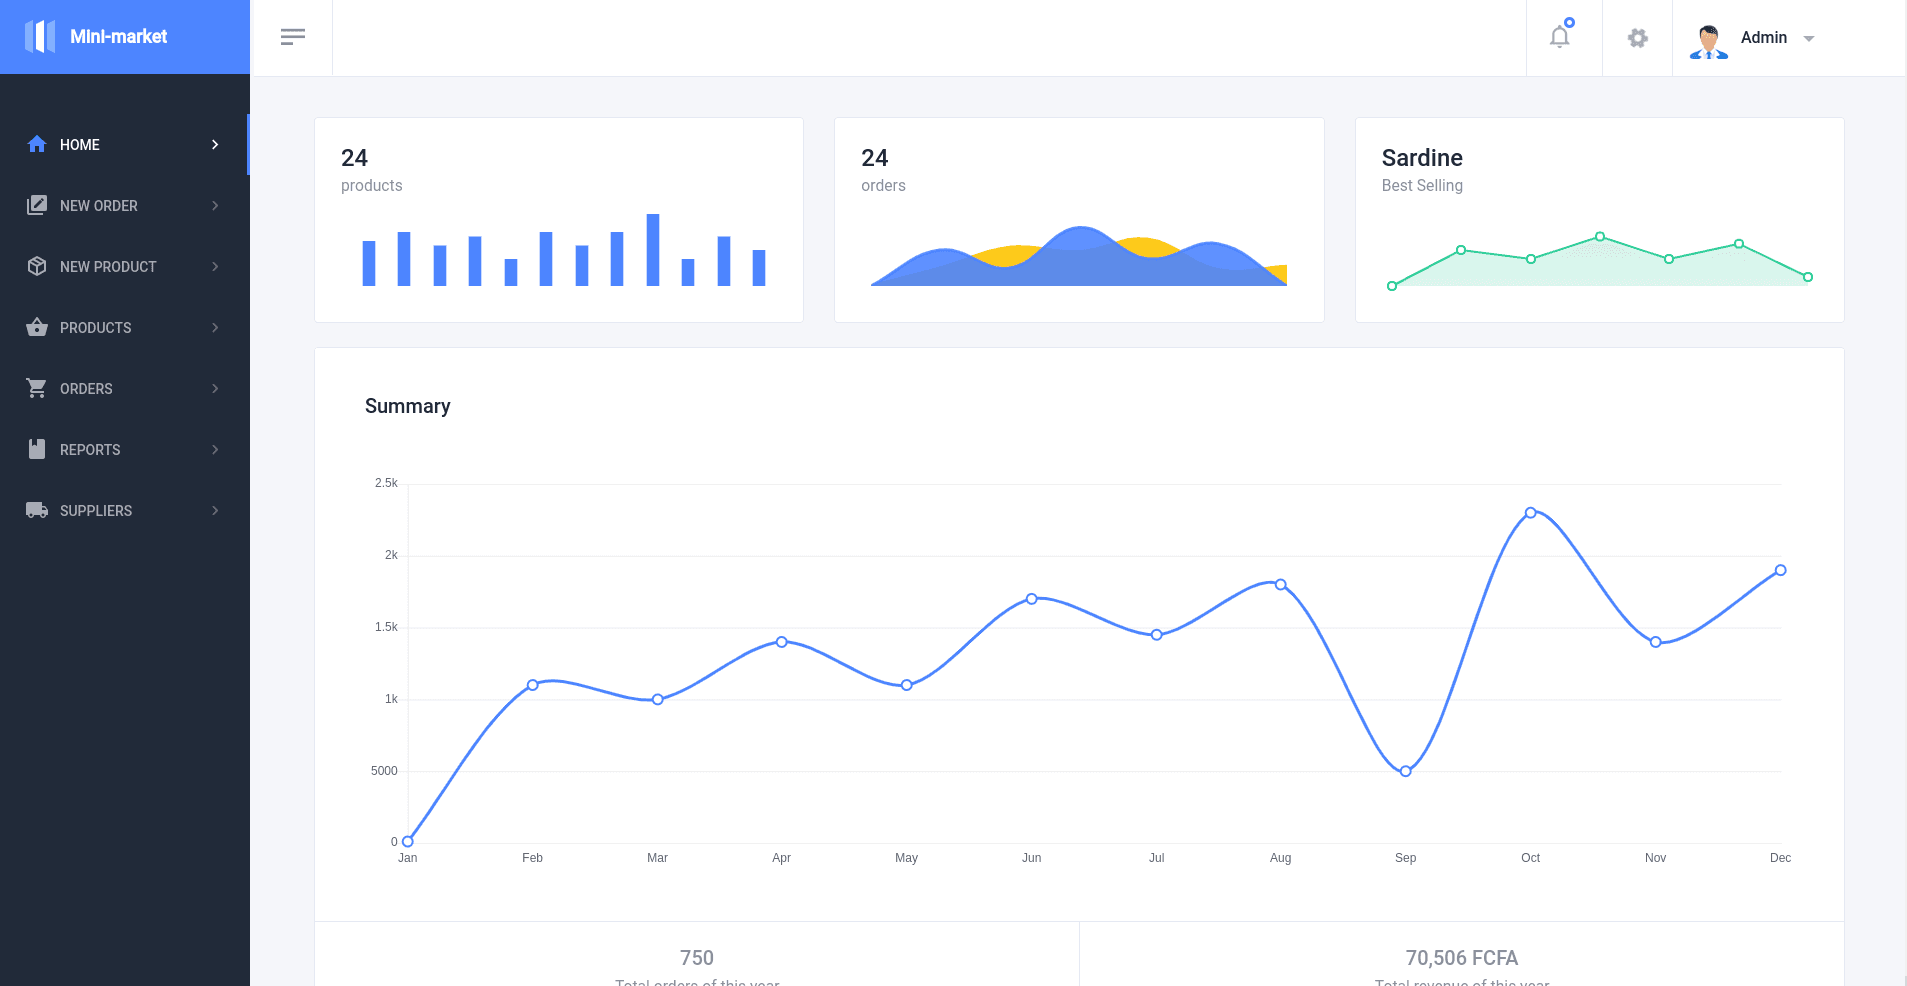Toggle the sidebar hamburger menu
The width and height of the screenshot is (1907, 986).
[292, 37]
